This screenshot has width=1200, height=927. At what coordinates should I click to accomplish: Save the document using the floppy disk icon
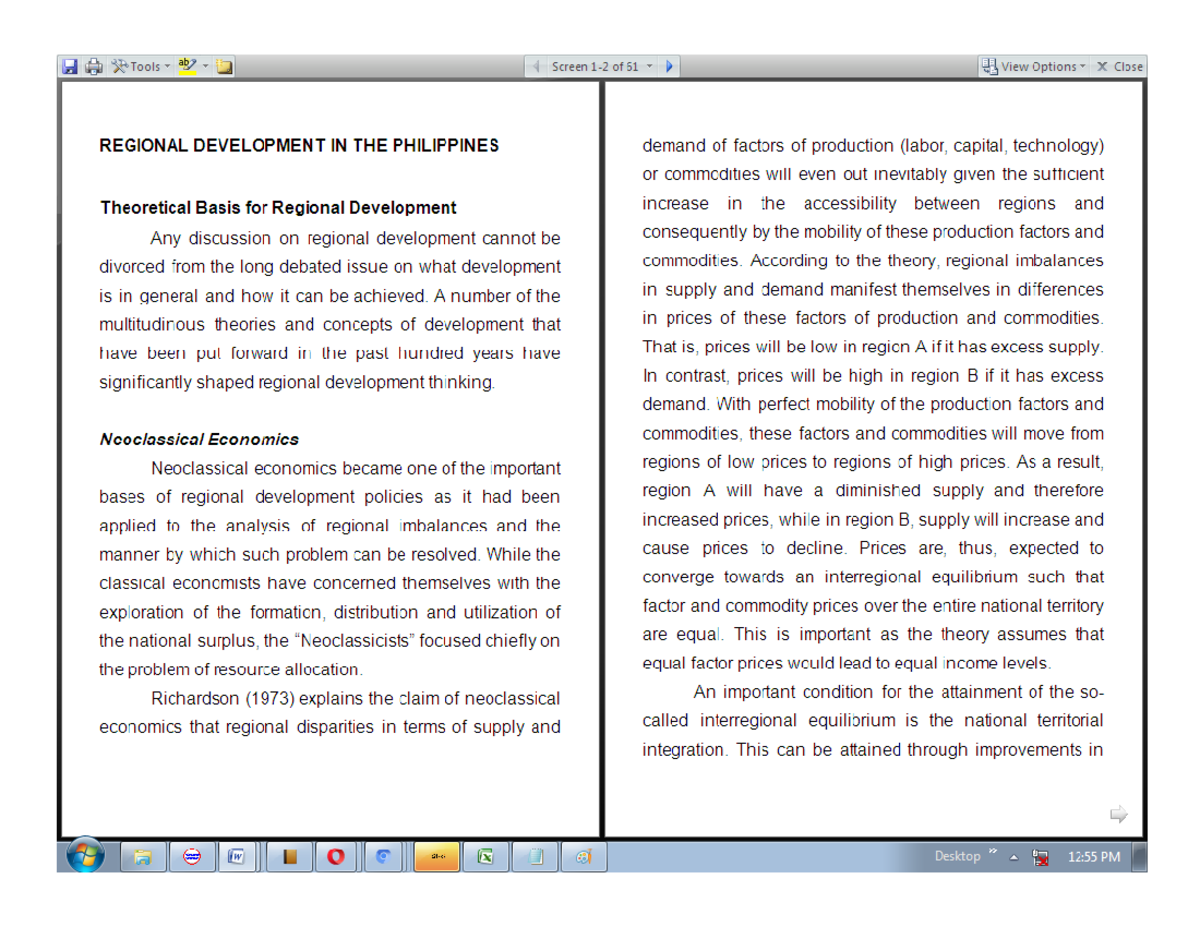[x=70, y=67]
